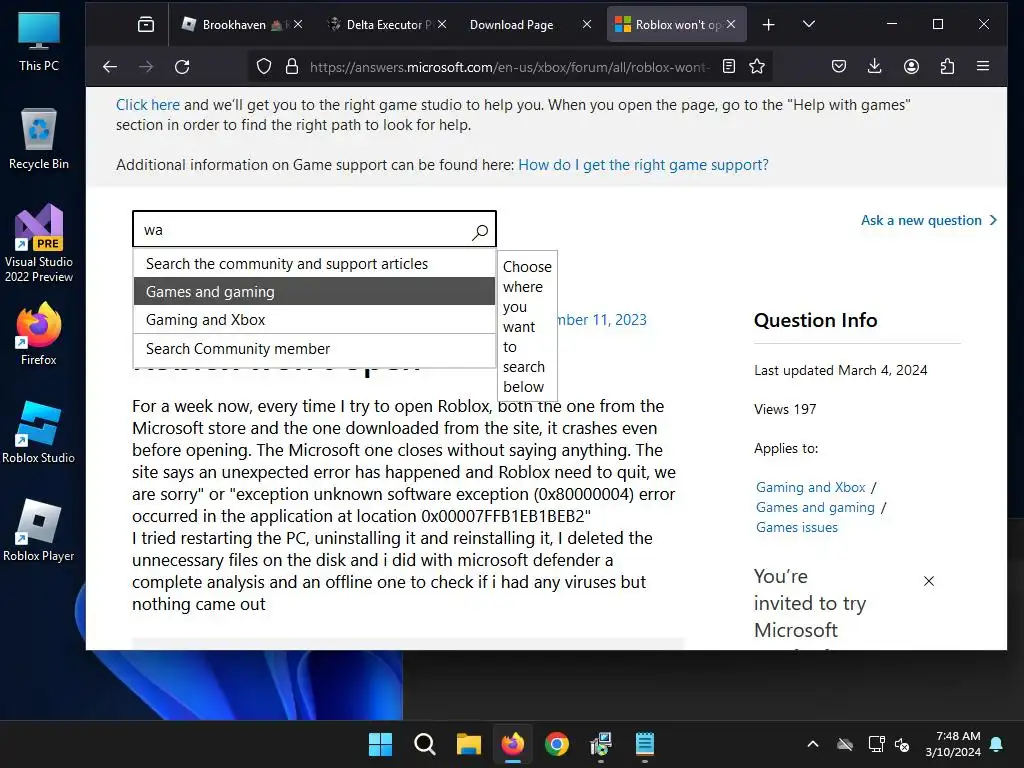Click the search magnifier icon in the search box
Viewport: 1024px width, 768px height.
point(480,232)
